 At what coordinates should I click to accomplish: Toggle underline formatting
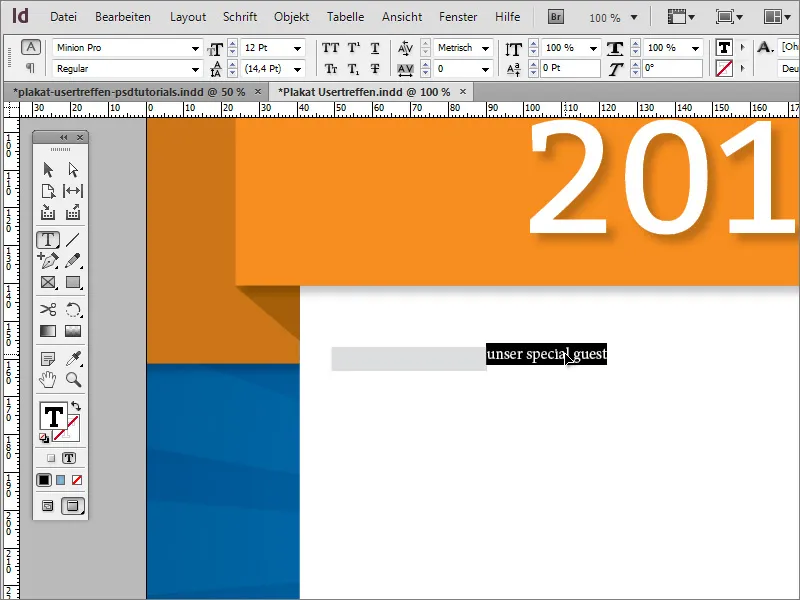375,48
